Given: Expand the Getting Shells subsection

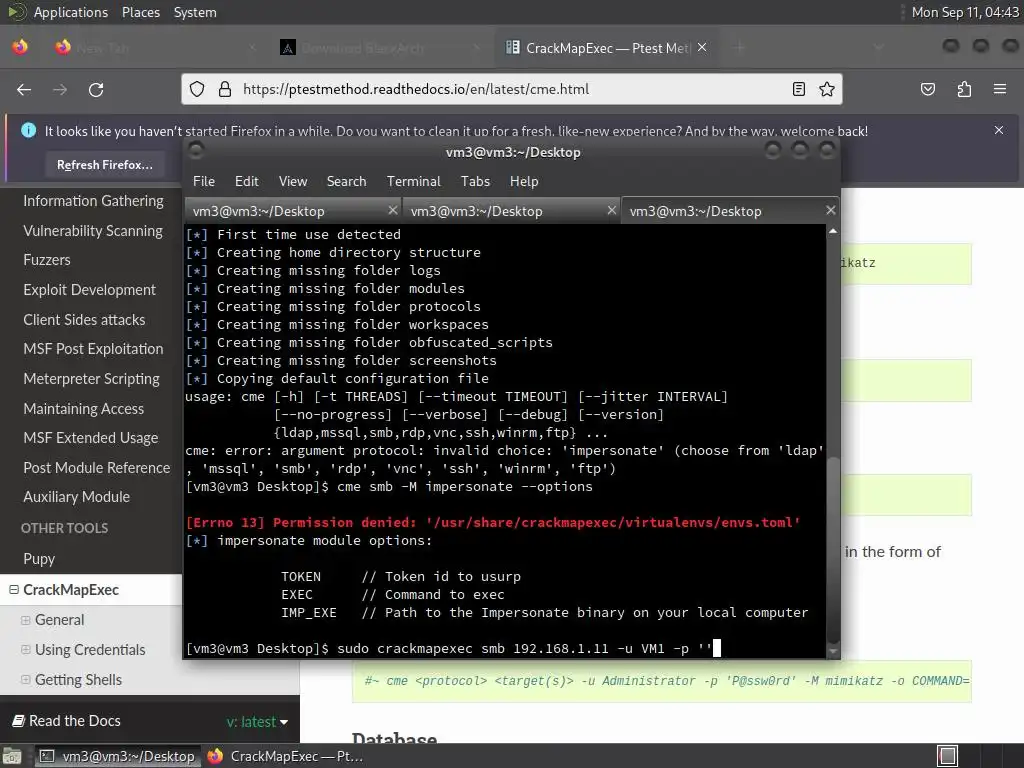Looking at the screenshot, I should (x=25, y=680).
